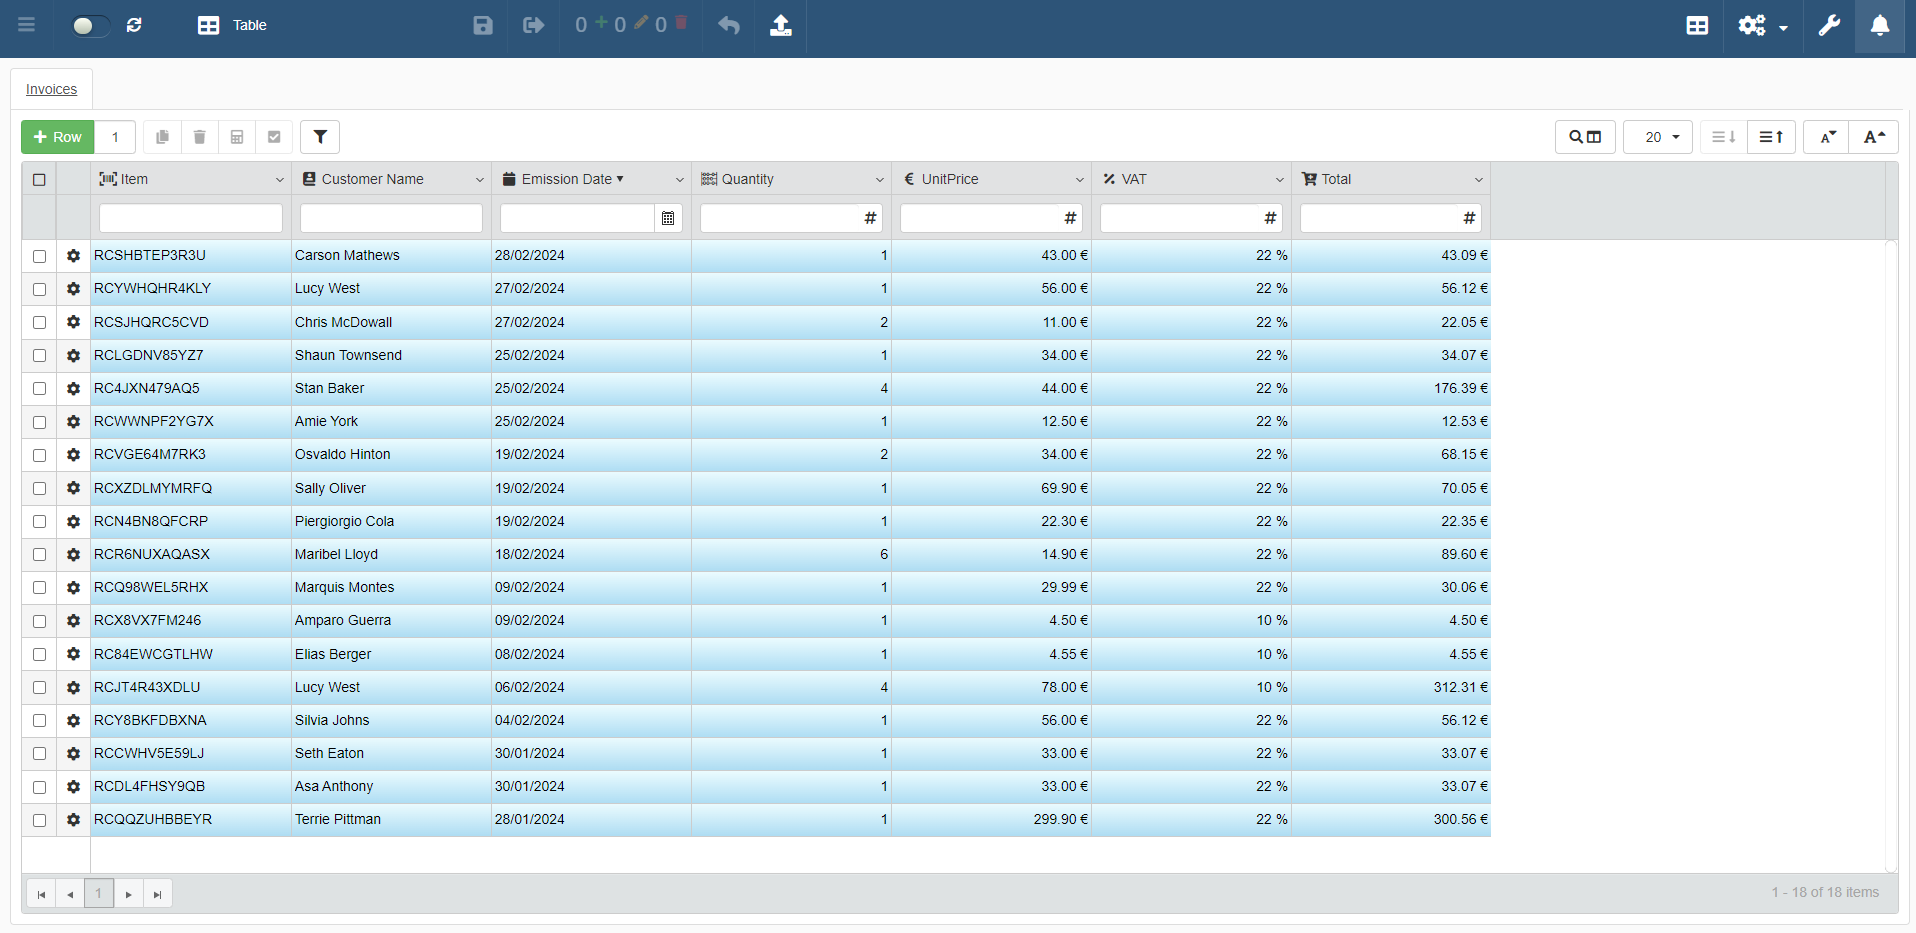Image resolution: width=1916 pixels, height=933 pixels.
Task: Click the filter funnel icon
Action: 320,137
